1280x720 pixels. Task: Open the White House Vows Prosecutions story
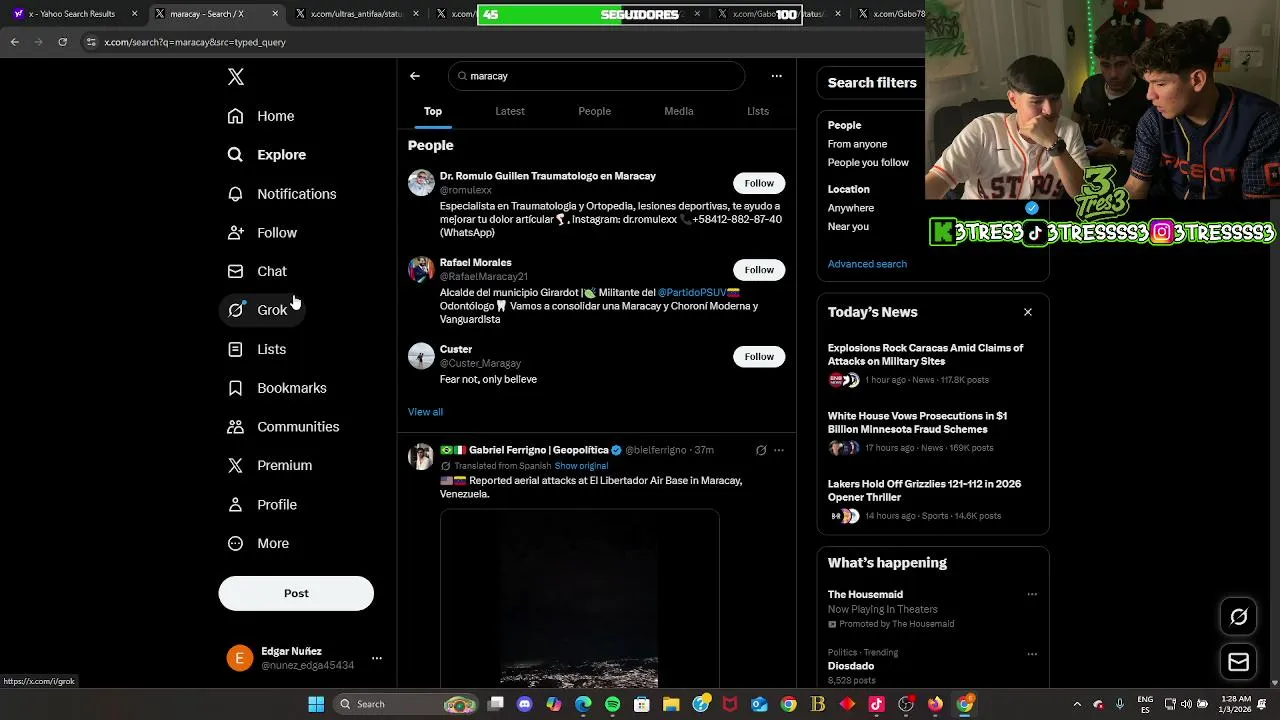coord(932,432)
